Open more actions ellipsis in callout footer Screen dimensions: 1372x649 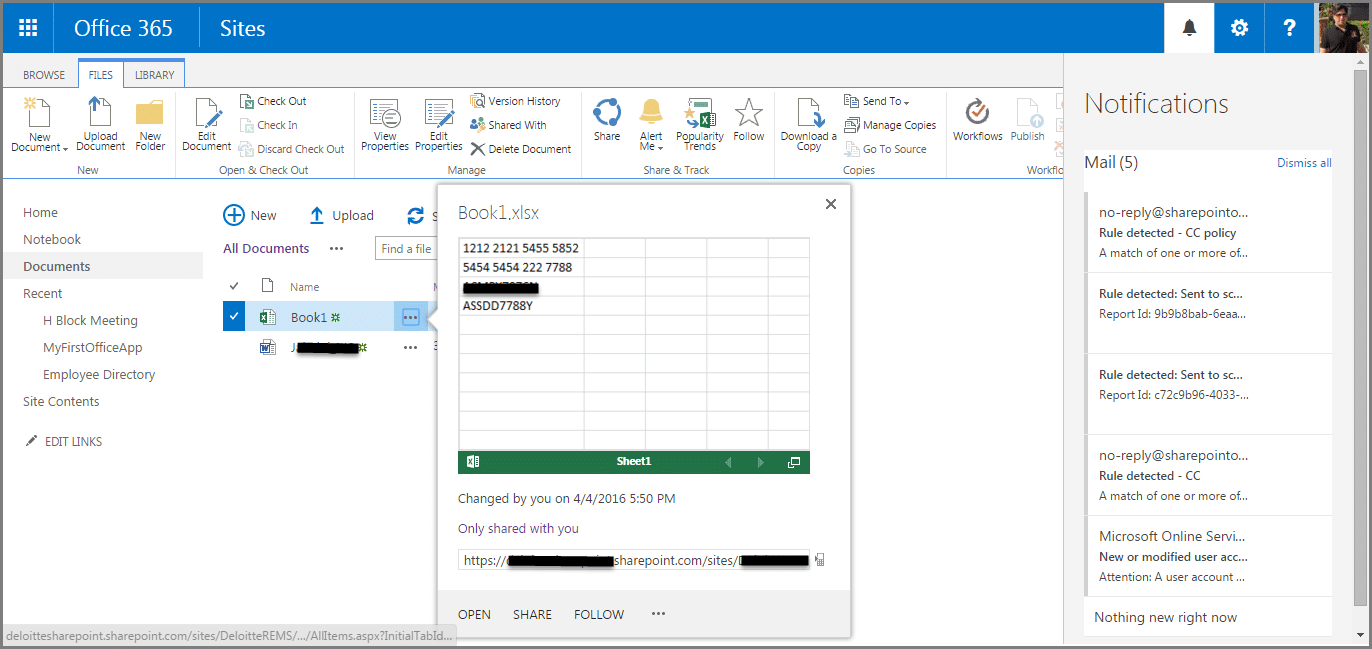(x=658, y=614)
